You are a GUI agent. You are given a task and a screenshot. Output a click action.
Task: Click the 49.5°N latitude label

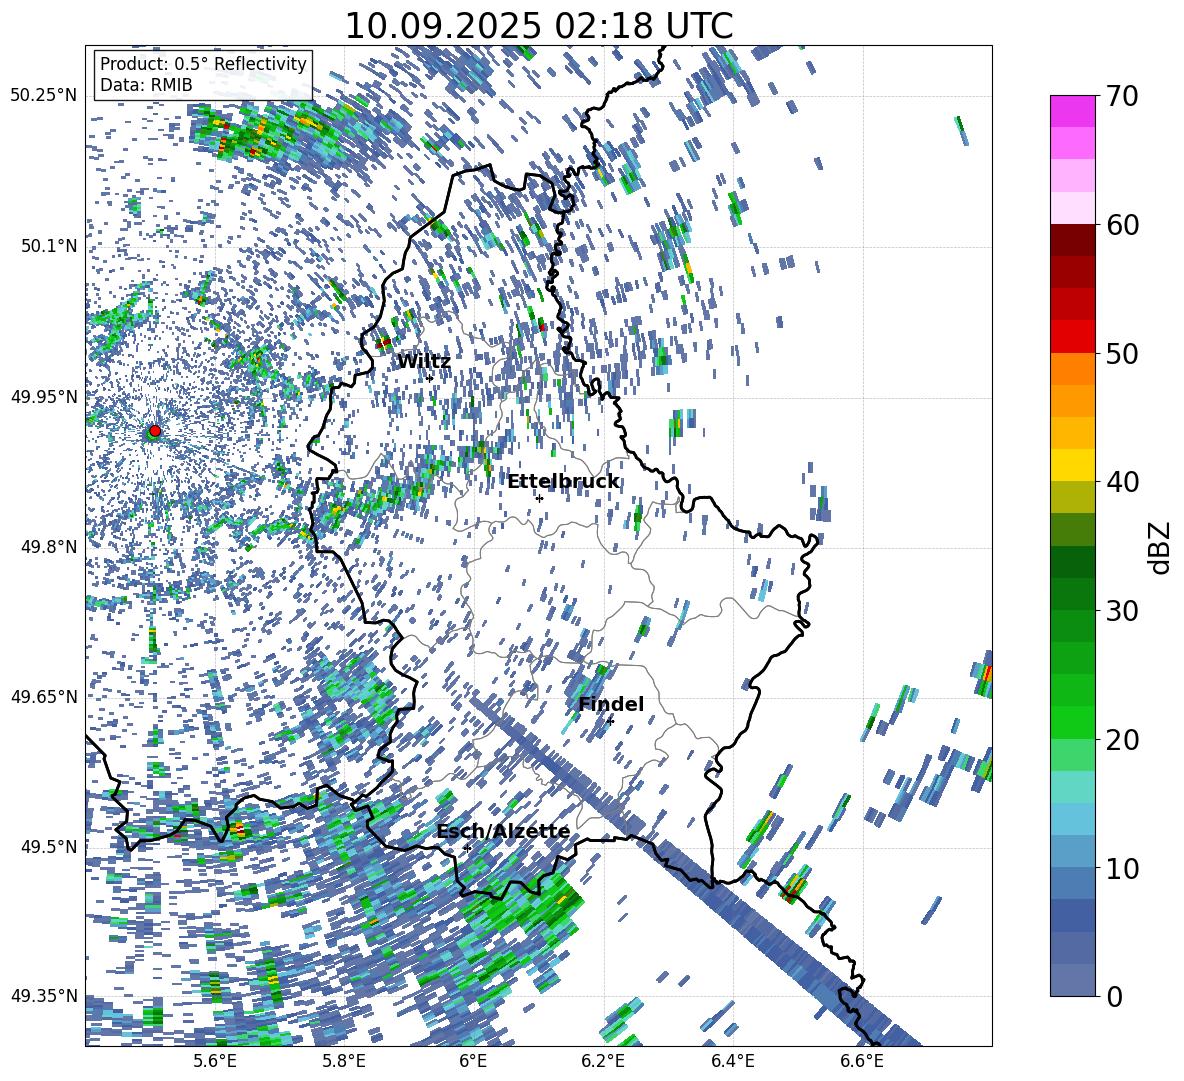point(48,846)
